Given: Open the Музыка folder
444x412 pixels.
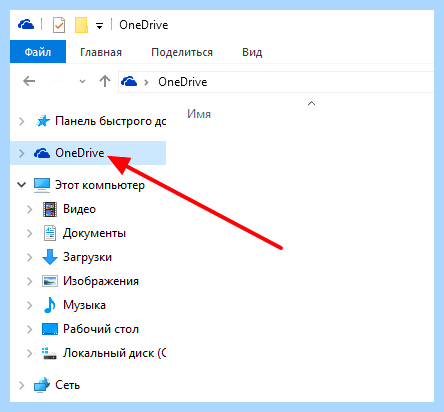Looking at the screenshot, I should pos(84,305).
